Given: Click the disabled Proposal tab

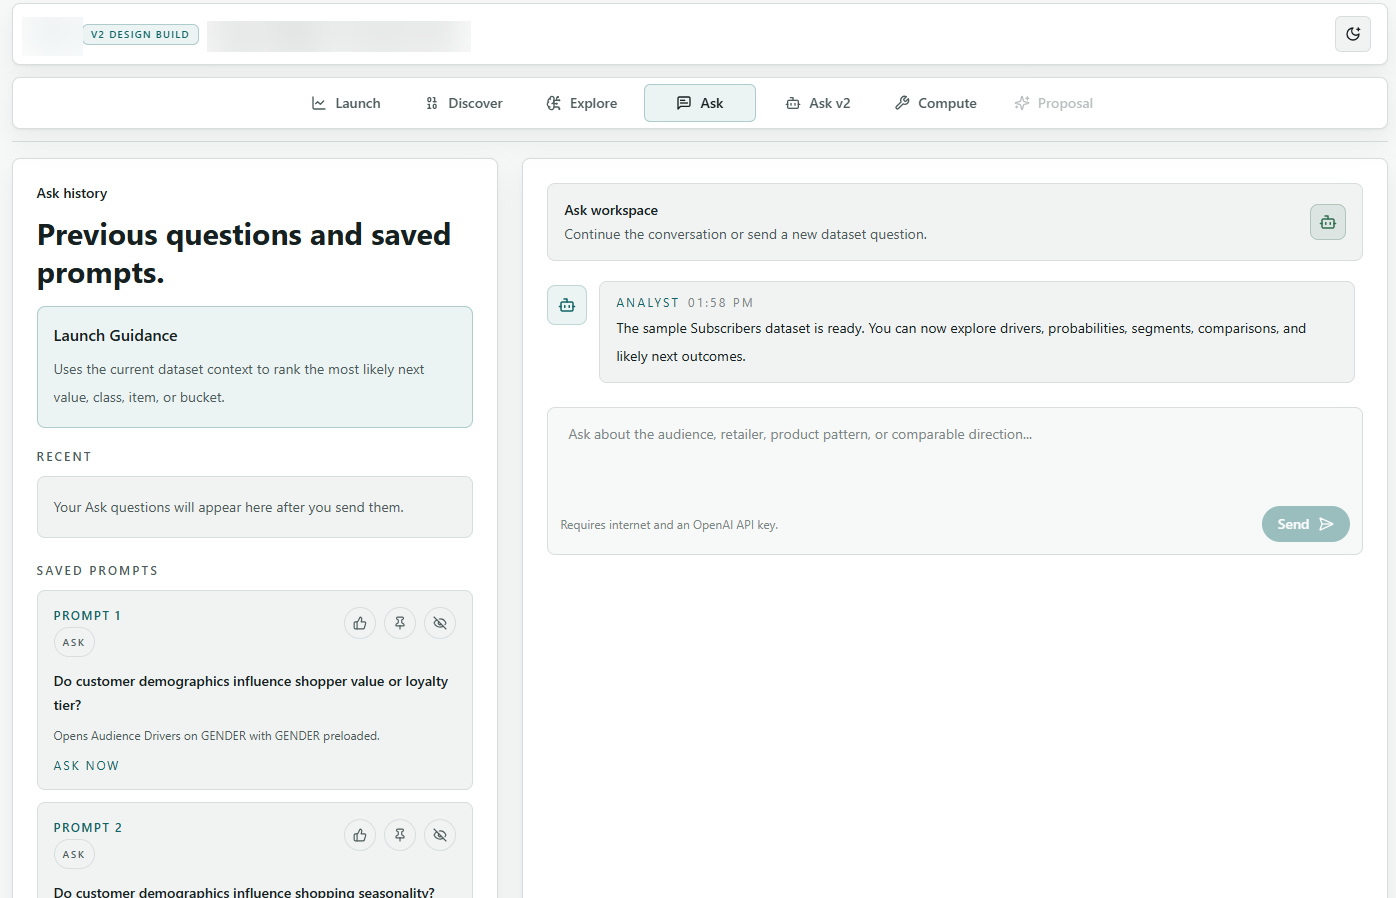Looking at the screenshot, I should pos(1054,103).
